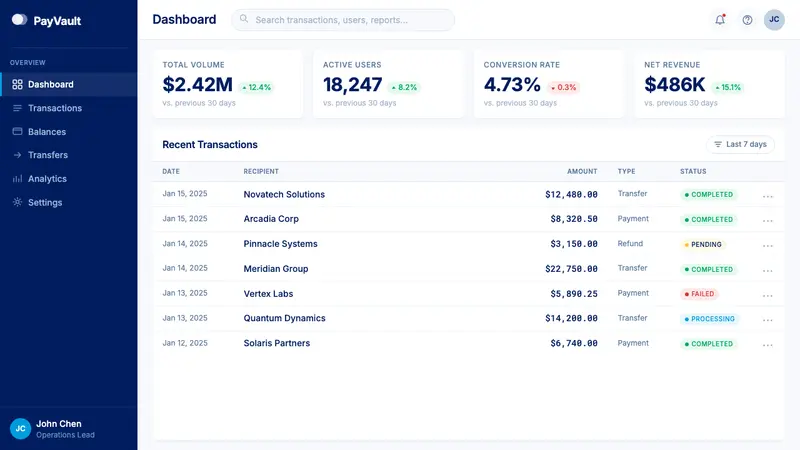Select the Novatech Solutions recipient
Image resolution: width=800 pixels, height=450 pixels.
[x=284, y=194]
